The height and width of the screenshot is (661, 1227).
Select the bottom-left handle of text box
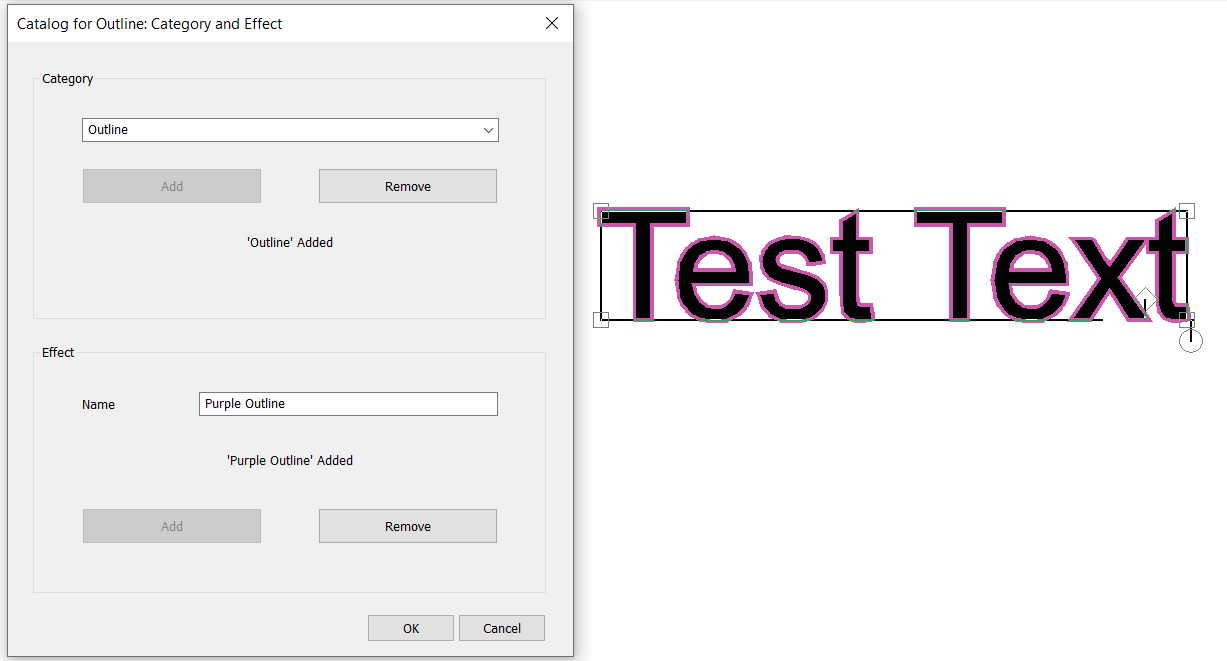601,320
